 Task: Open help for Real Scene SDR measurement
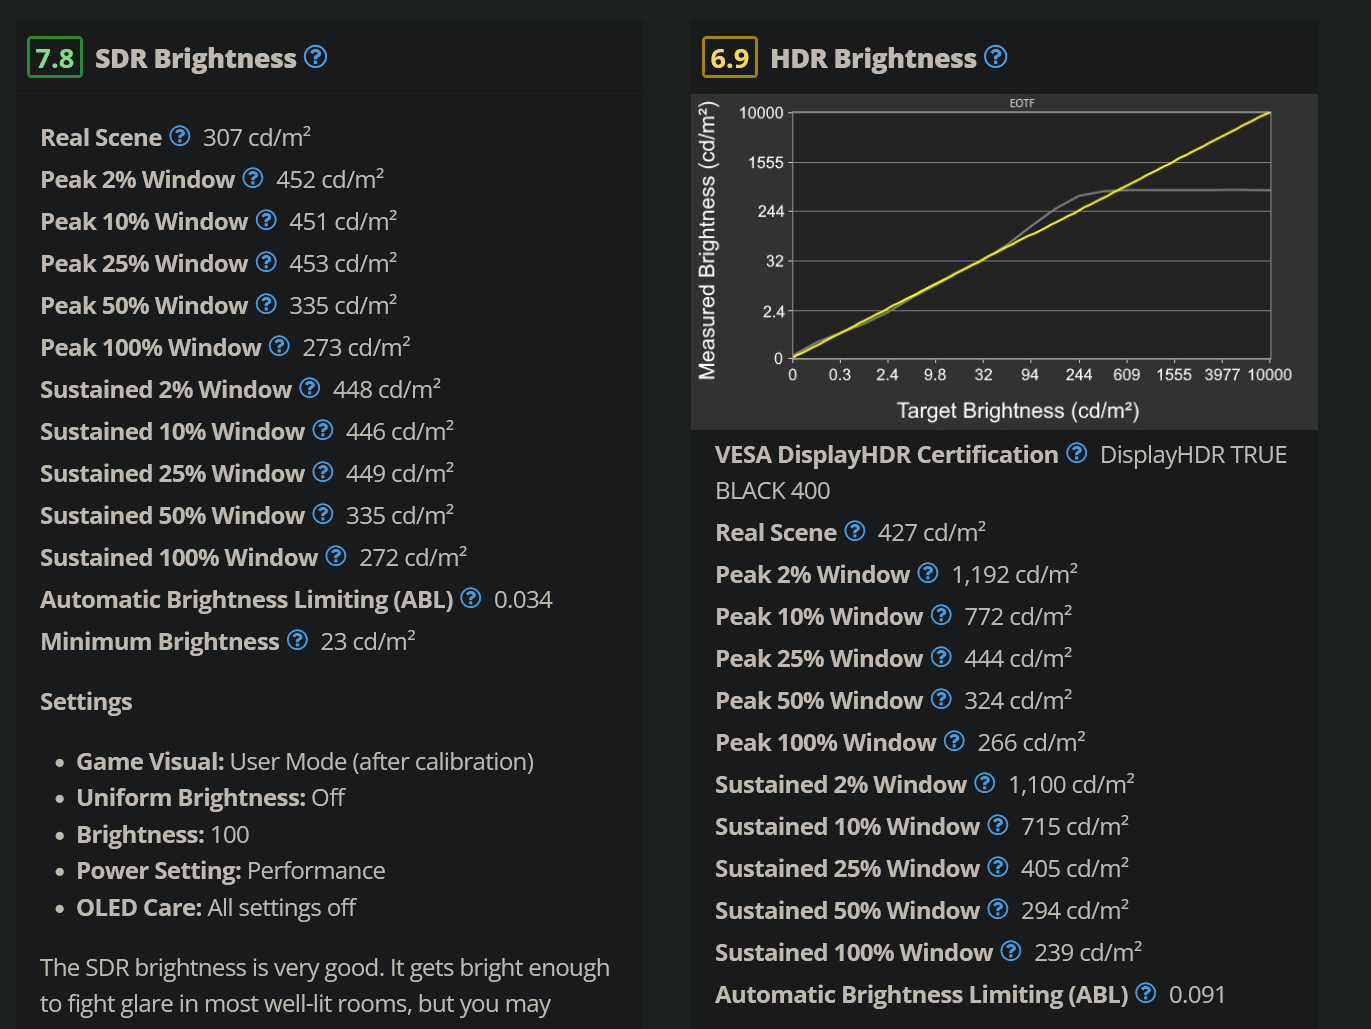pos(180,135)
